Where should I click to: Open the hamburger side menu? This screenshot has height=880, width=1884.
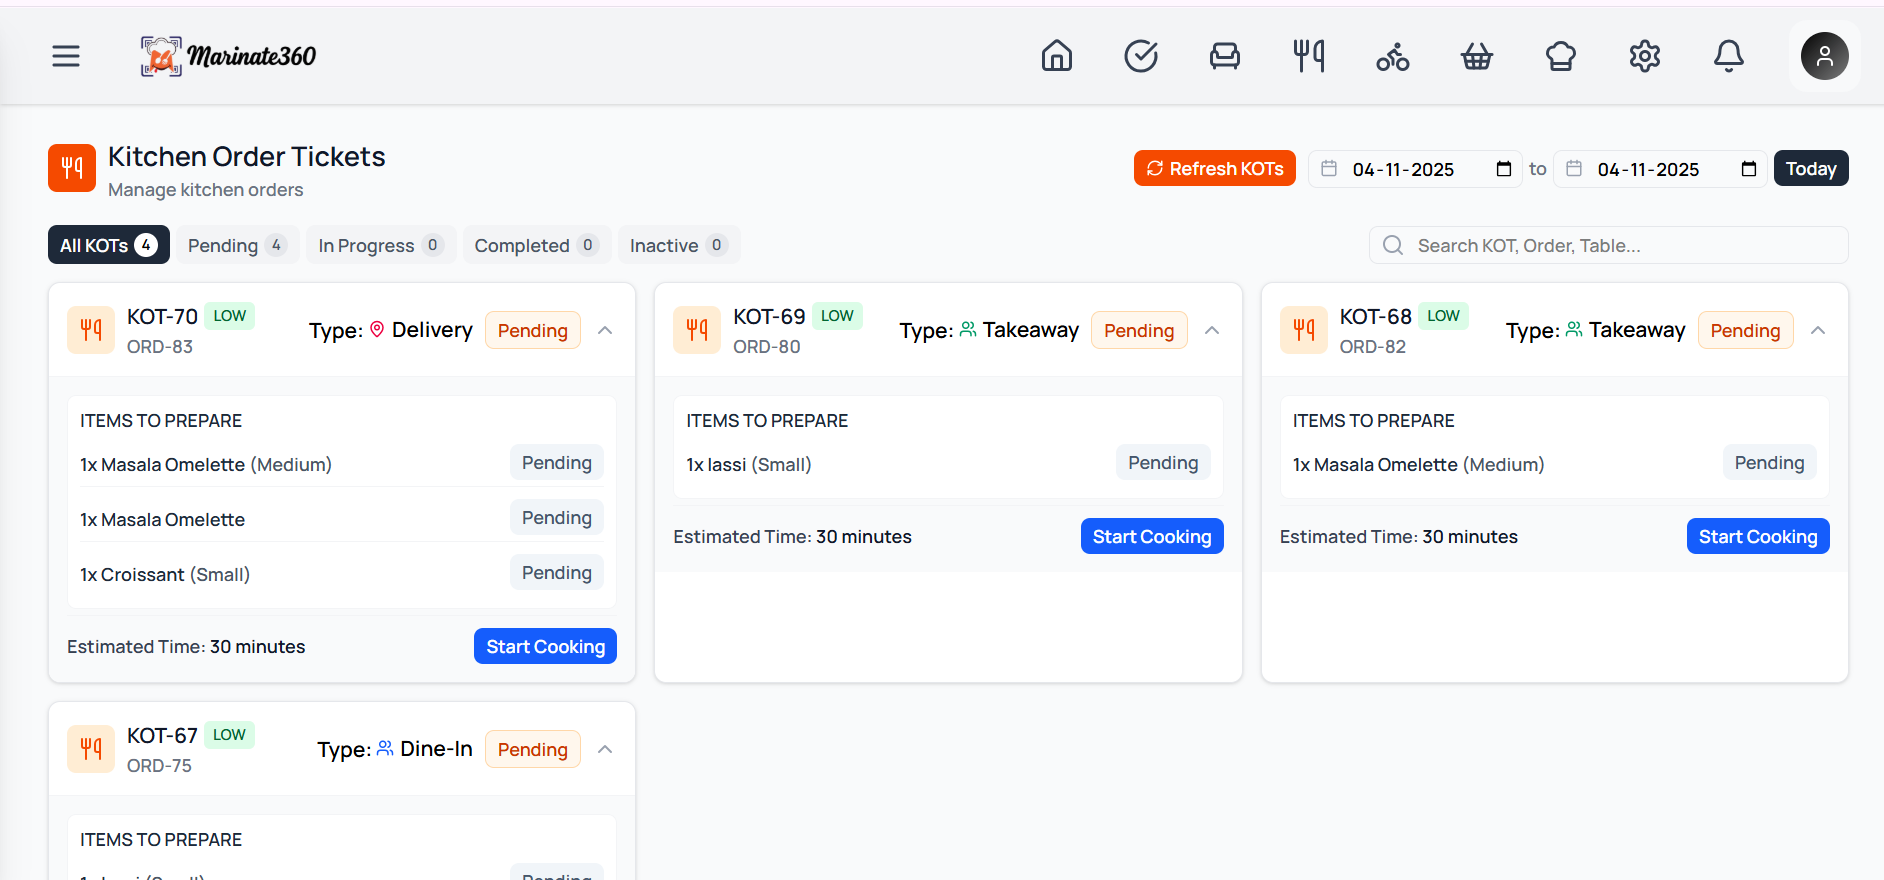(x=66, y=56)
